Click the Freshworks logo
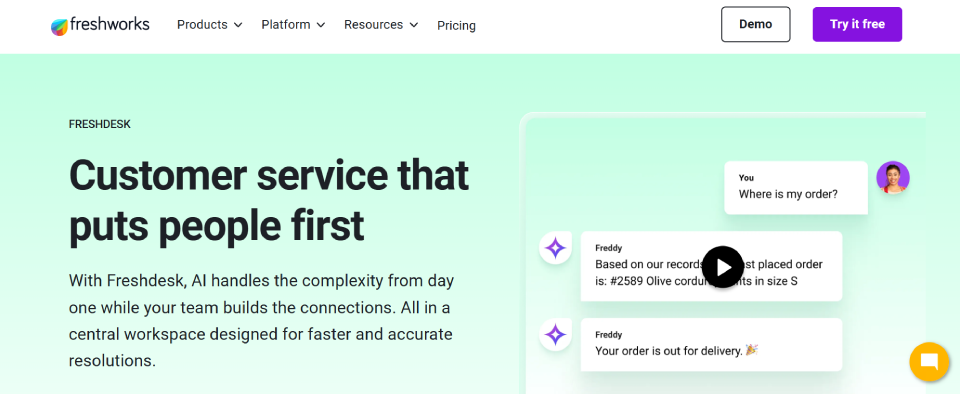The width and height of the screenshot is (960, 394). click(x=100, y=25)
